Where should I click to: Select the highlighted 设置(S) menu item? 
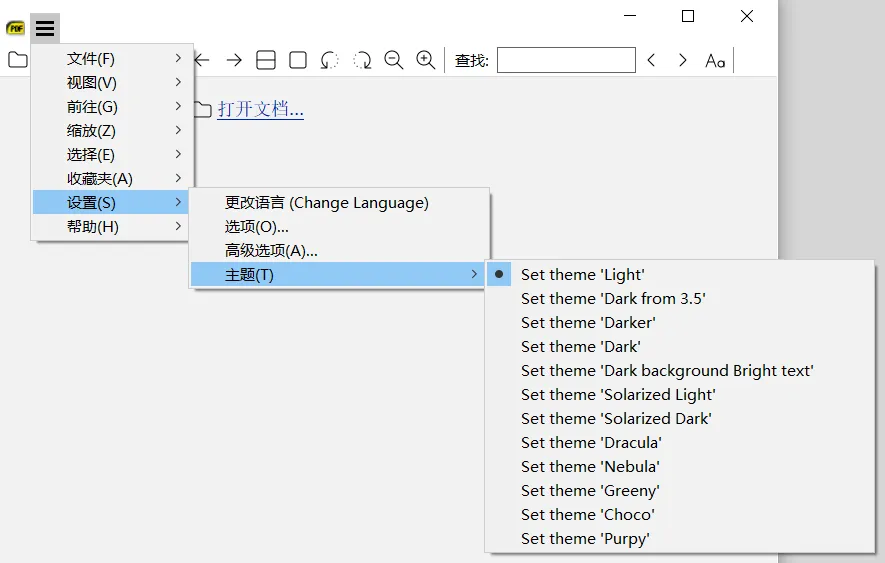[112, 203]
